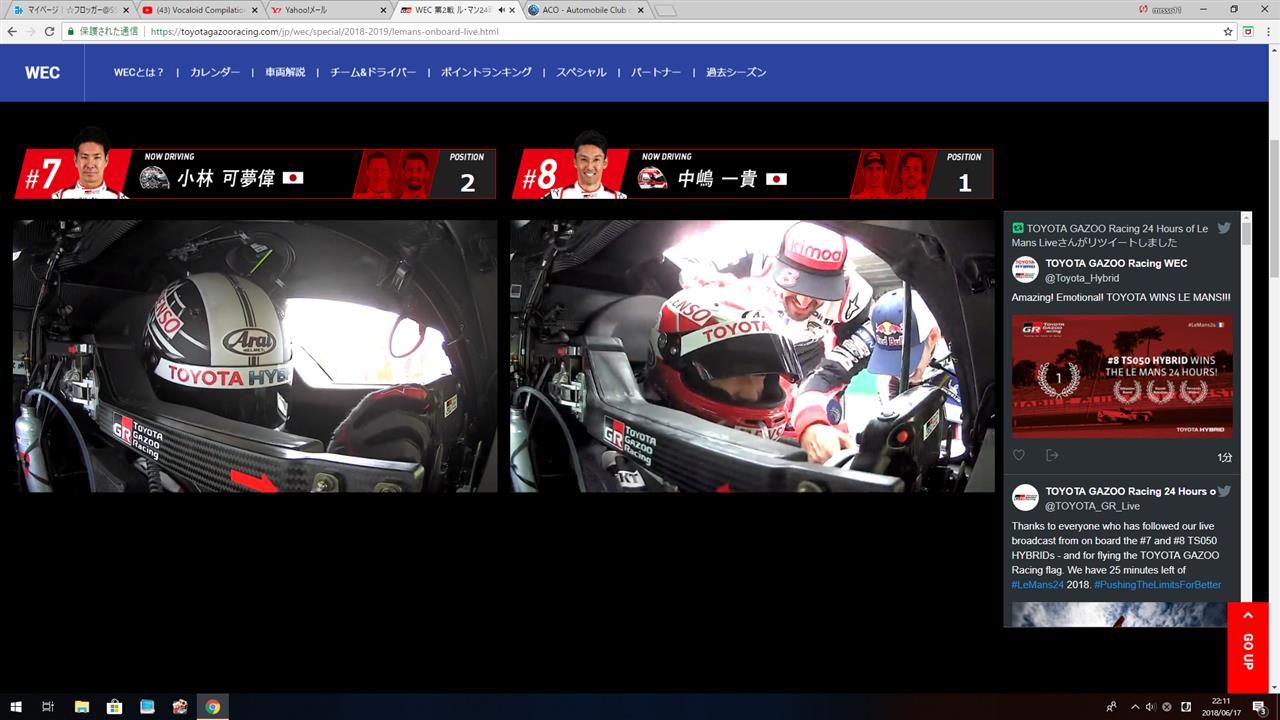Reload the page
The height and width of the screenshot is (720, 1280).
(50, 31)
